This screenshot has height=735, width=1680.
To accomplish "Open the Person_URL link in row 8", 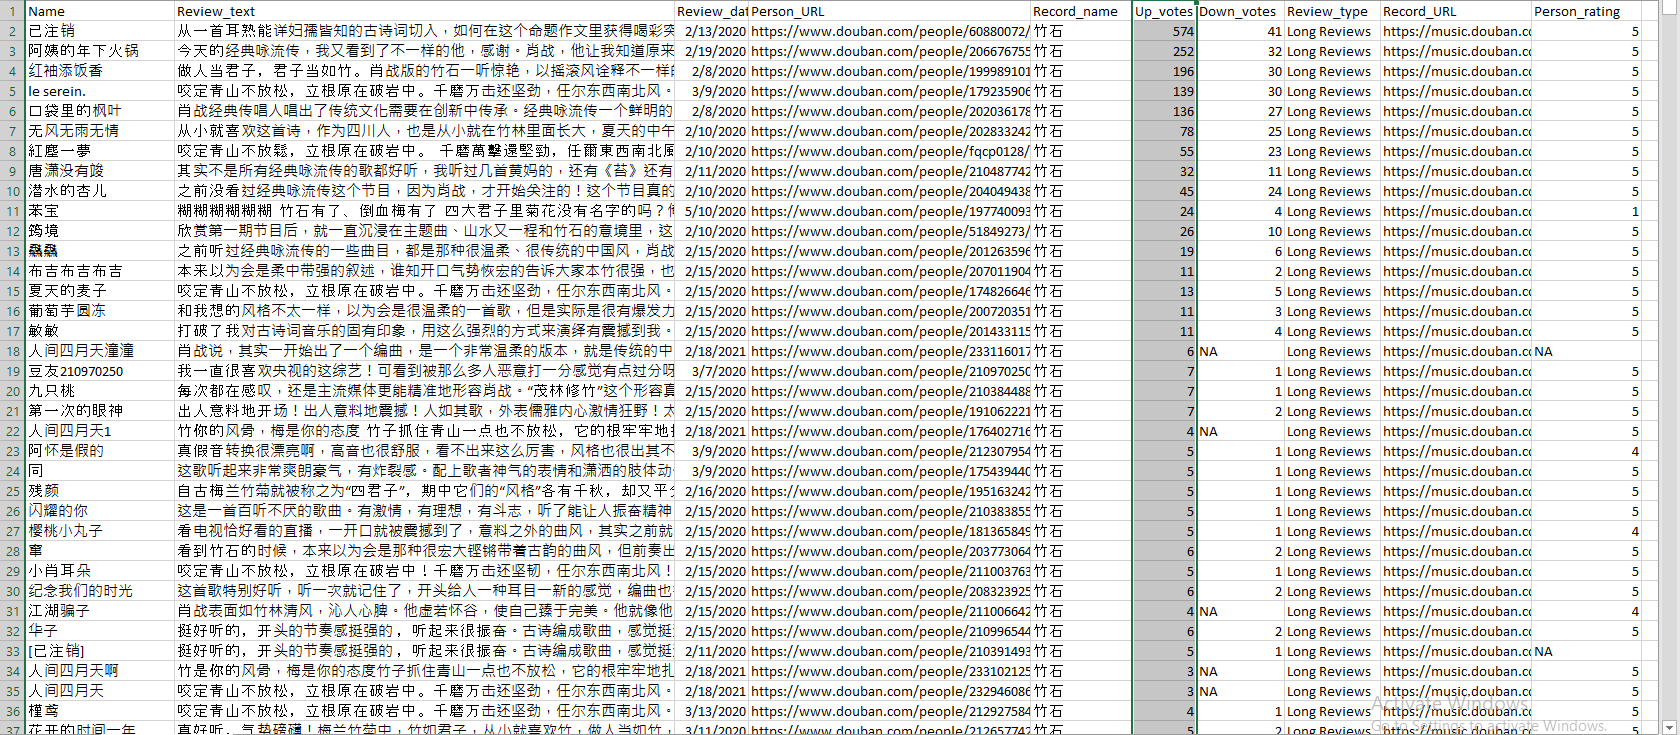I will point(889,151).
